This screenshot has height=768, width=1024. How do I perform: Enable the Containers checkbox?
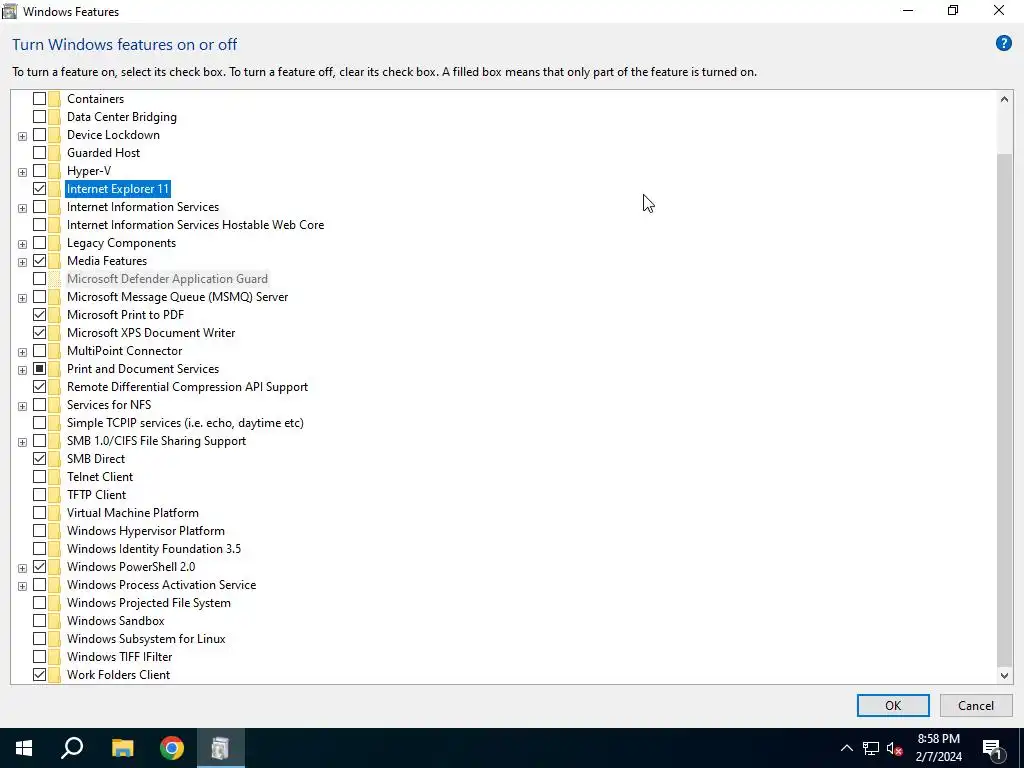[39, 99]
